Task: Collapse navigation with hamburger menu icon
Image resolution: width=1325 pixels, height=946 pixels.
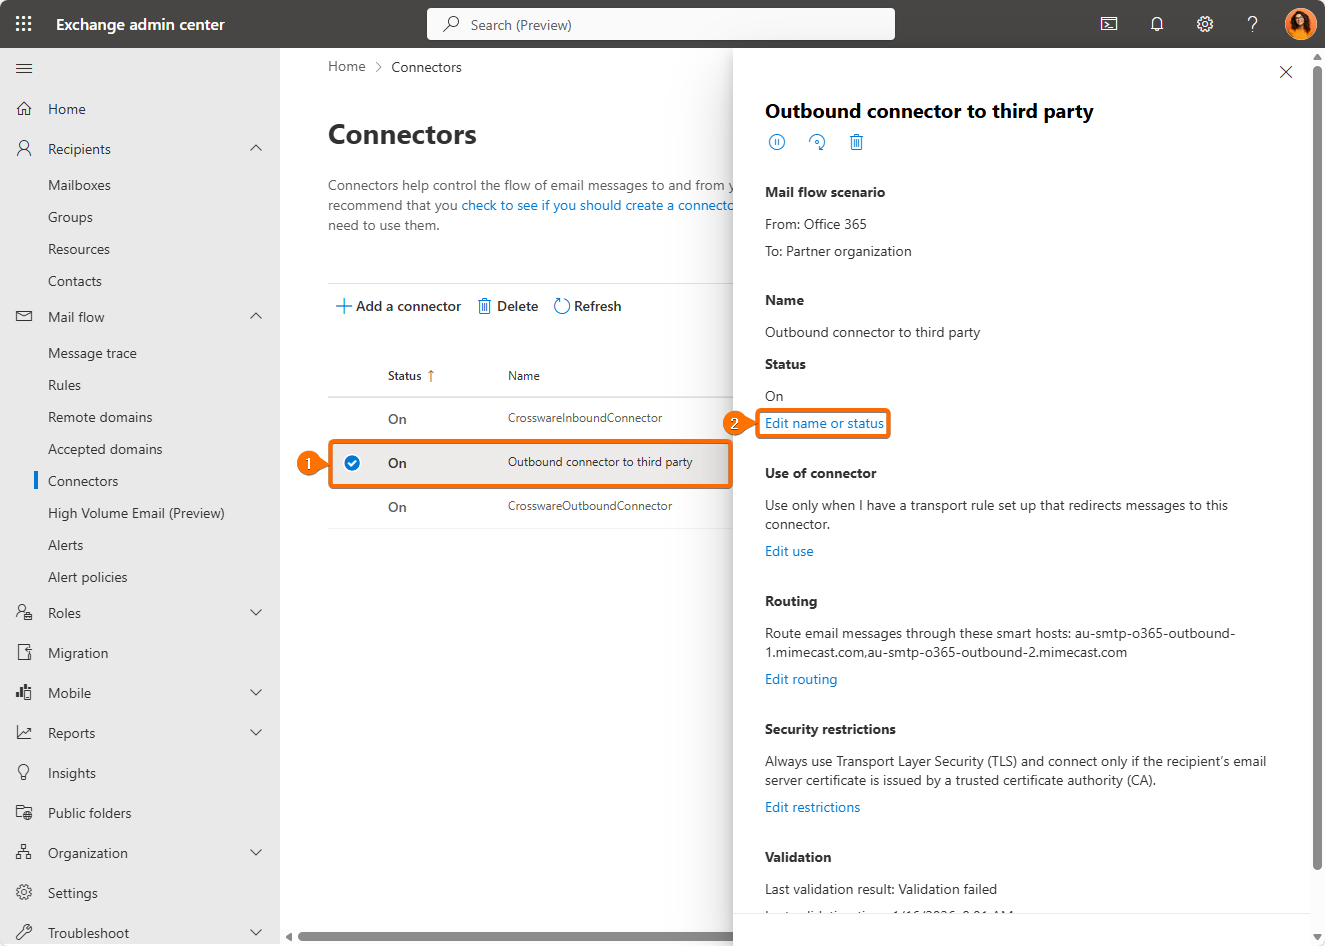Action: (24, 68)
